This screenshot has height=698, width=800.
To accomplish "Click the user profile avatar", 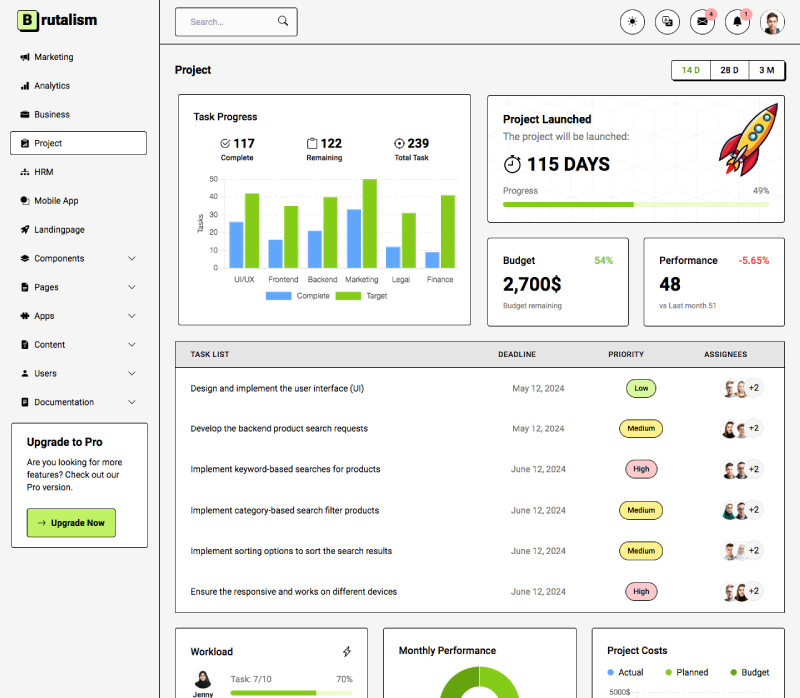I will [x=772, y=21].
